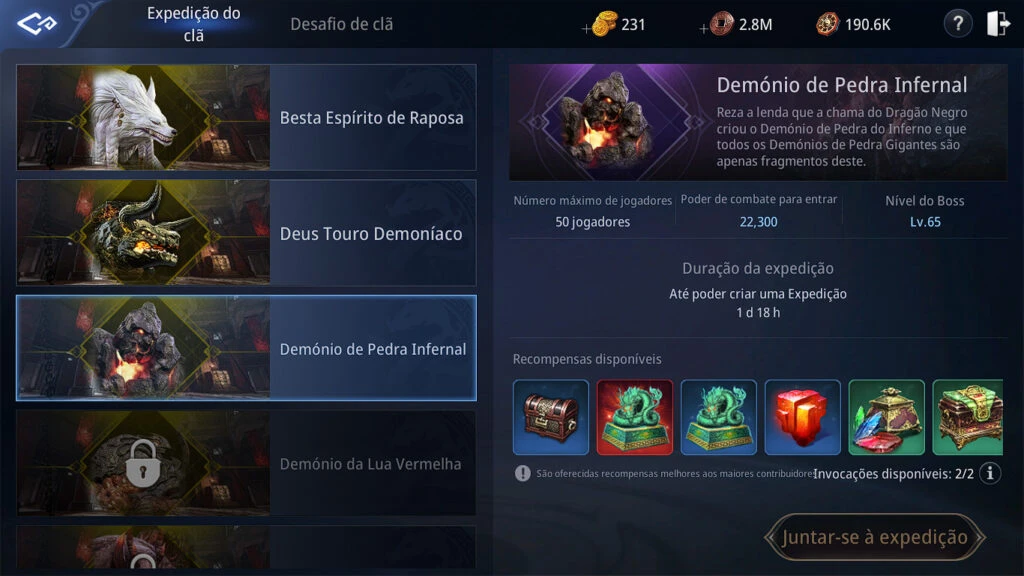The height and width of the screenshot is (576, 1024).
Task: Open the help question mark icon
Action: [x=957, y=24]
